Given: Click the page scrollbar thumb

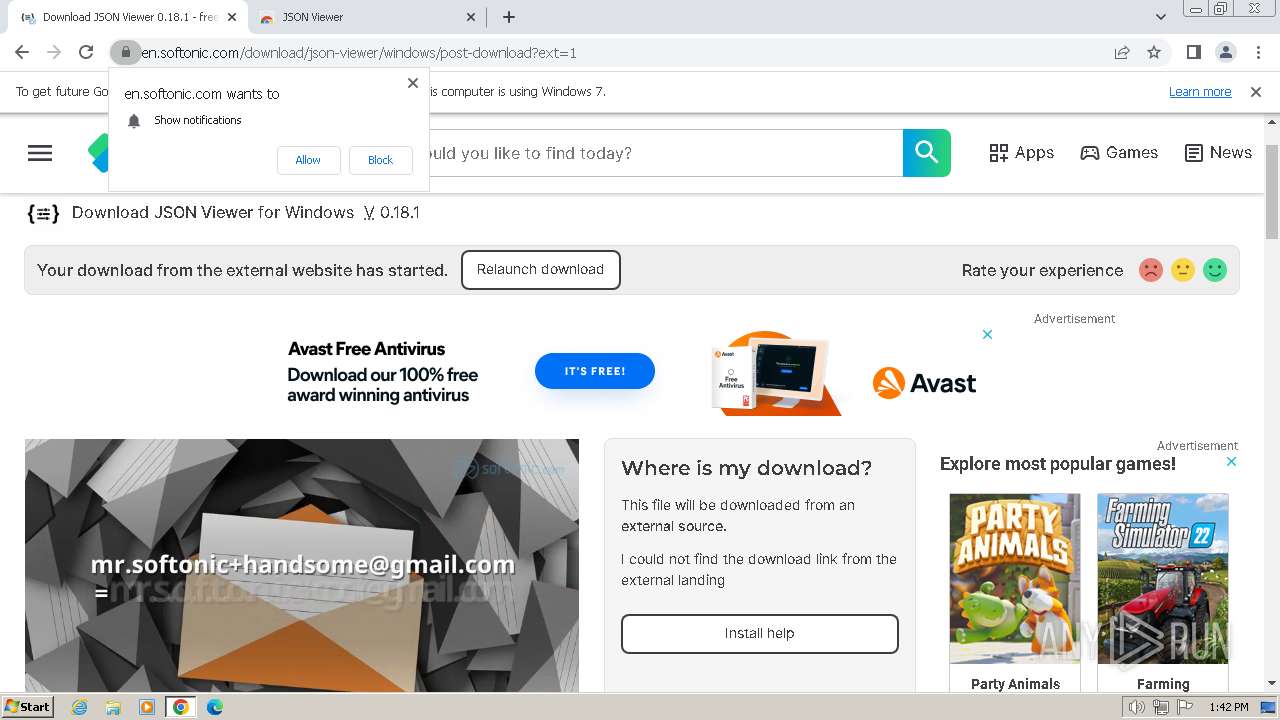Looking at the screenshot, I should point(1272,192).
